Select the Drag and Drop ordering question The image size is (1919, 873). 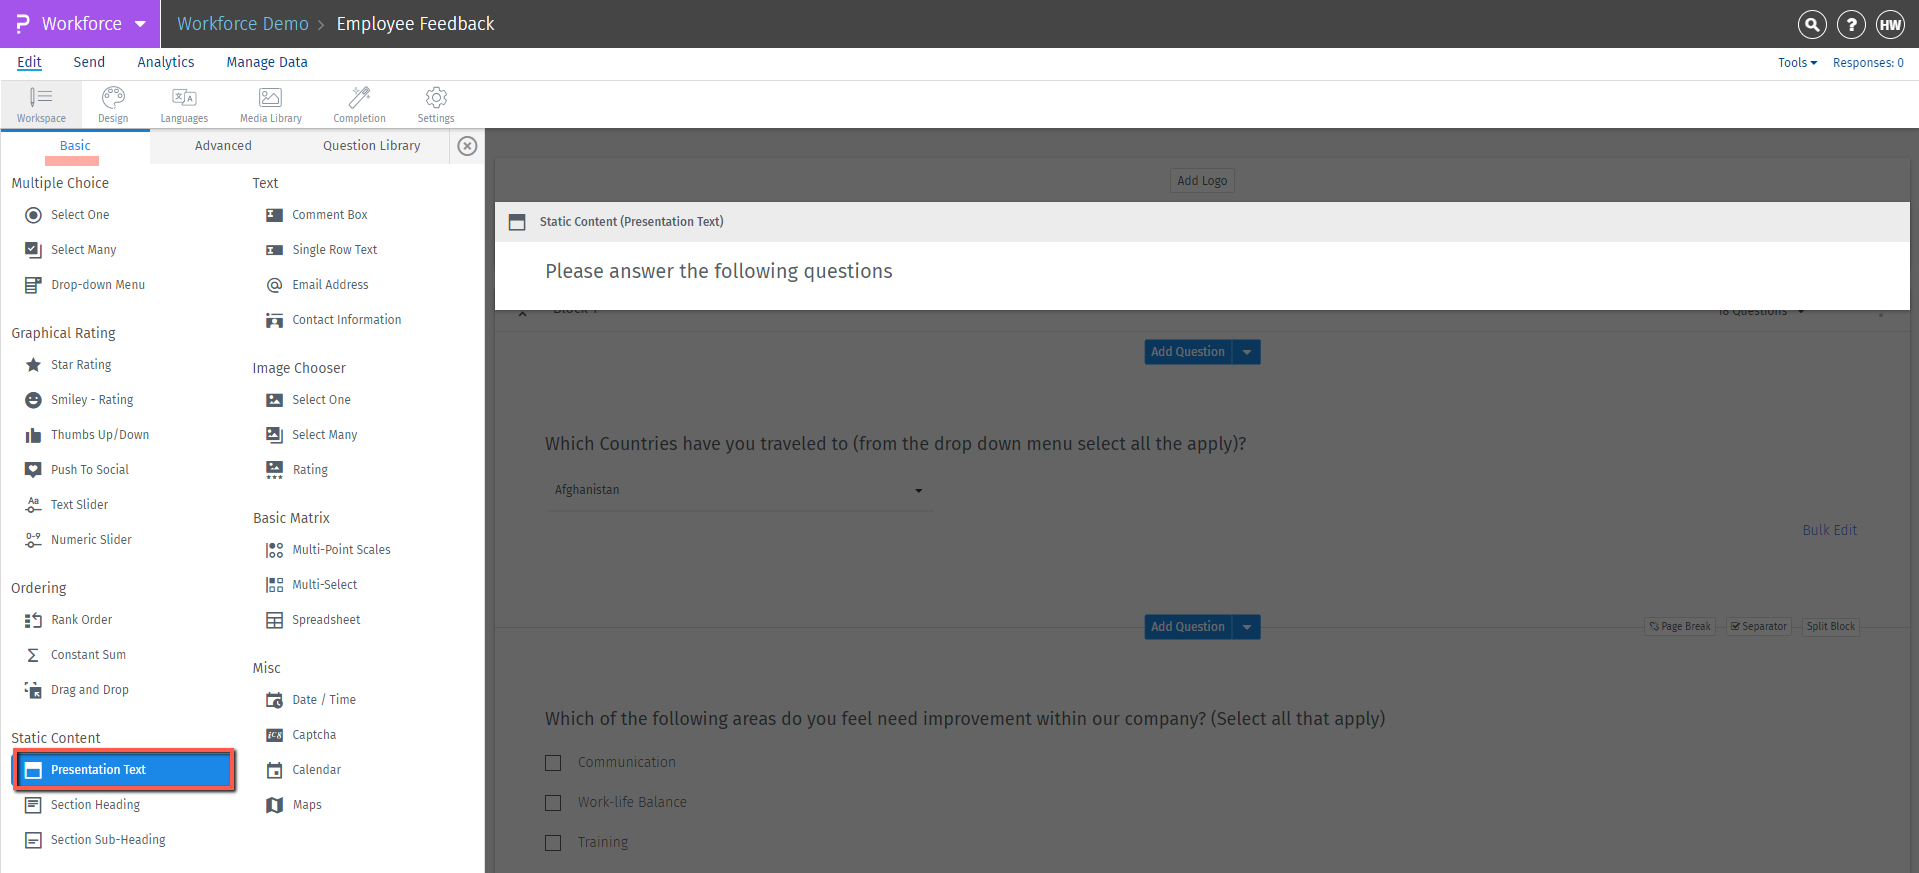coord(89,689)
